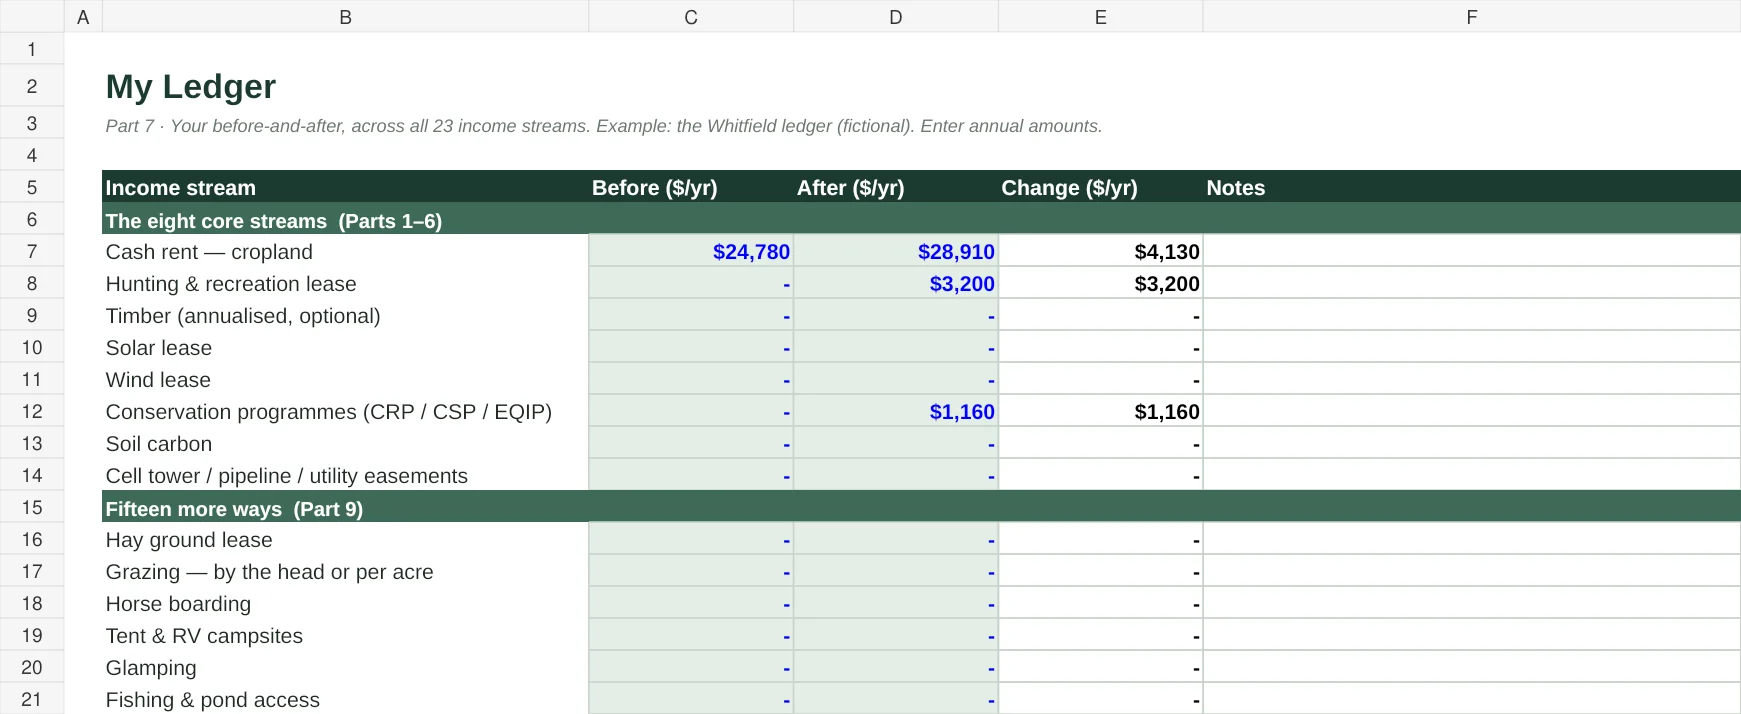Select the Fishing & pond access label

click(213, 700)
